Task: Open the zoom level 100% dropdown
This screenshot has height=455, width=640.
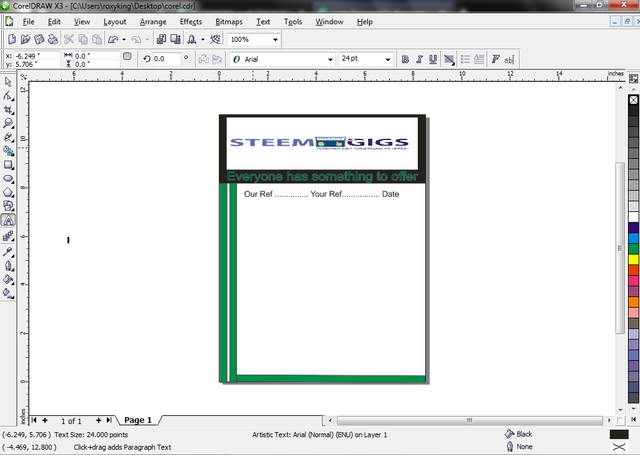Action: coord(276,40)
